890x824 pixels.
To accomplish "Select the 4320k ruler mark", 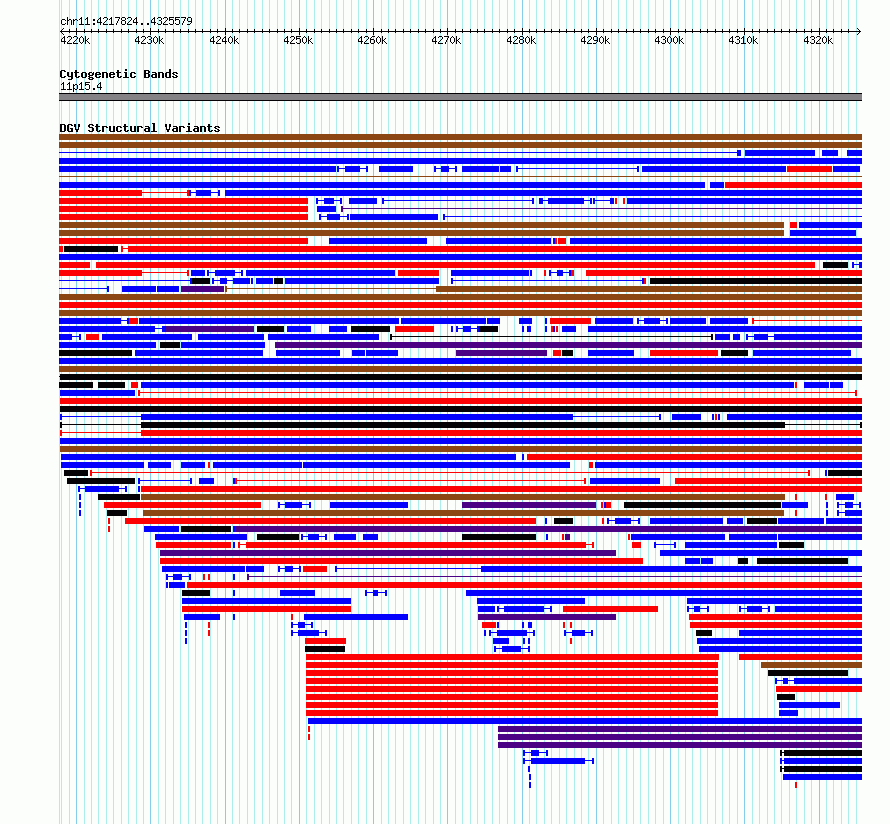I will pyautogui.click(x=818, y=40).
